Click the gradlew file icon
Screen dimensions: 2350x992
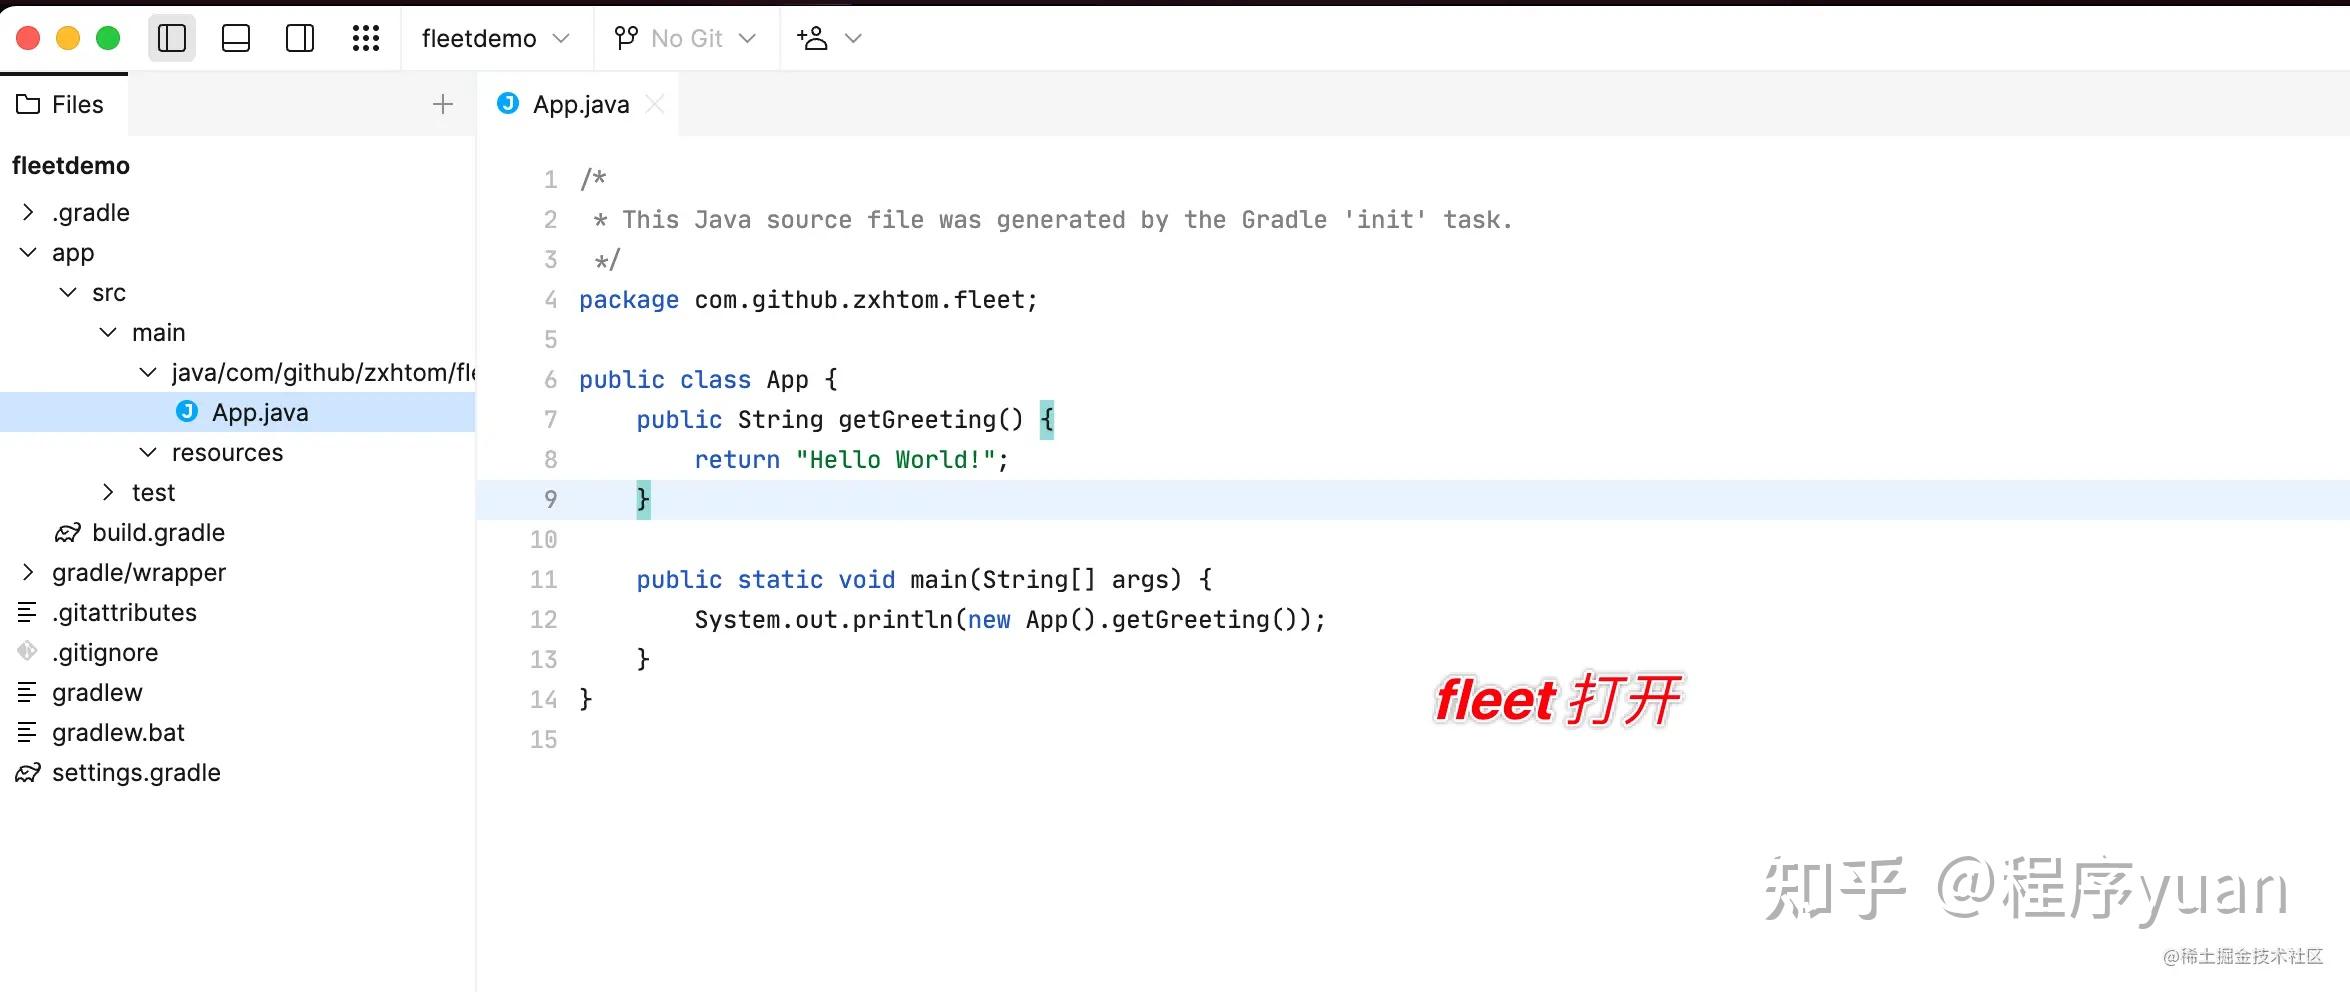[27, 692]
